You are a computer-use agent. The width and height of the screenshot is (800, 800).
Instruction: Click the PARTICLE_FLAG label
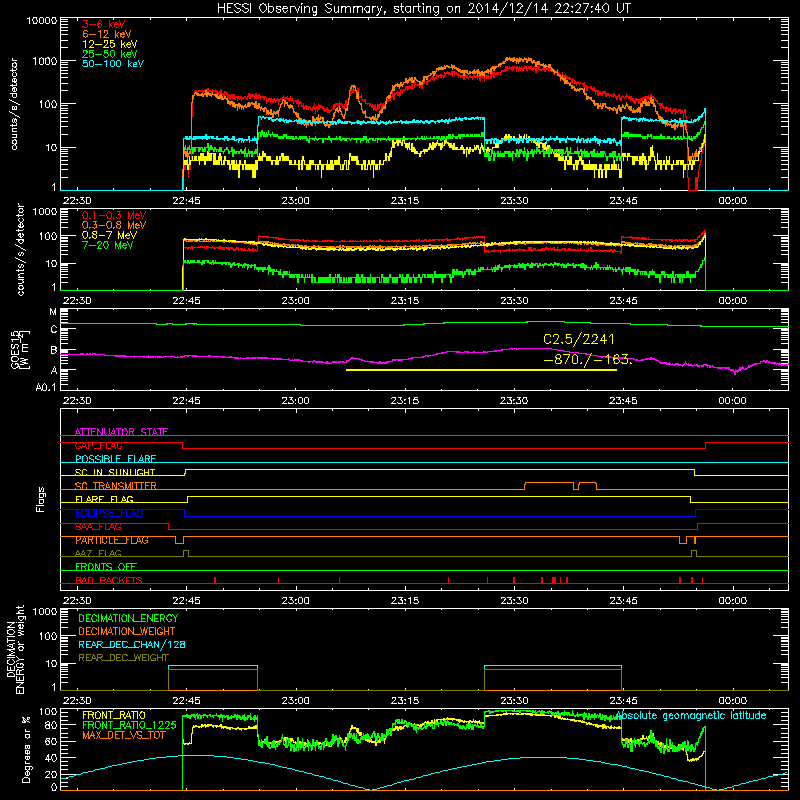tap(112, 540)
